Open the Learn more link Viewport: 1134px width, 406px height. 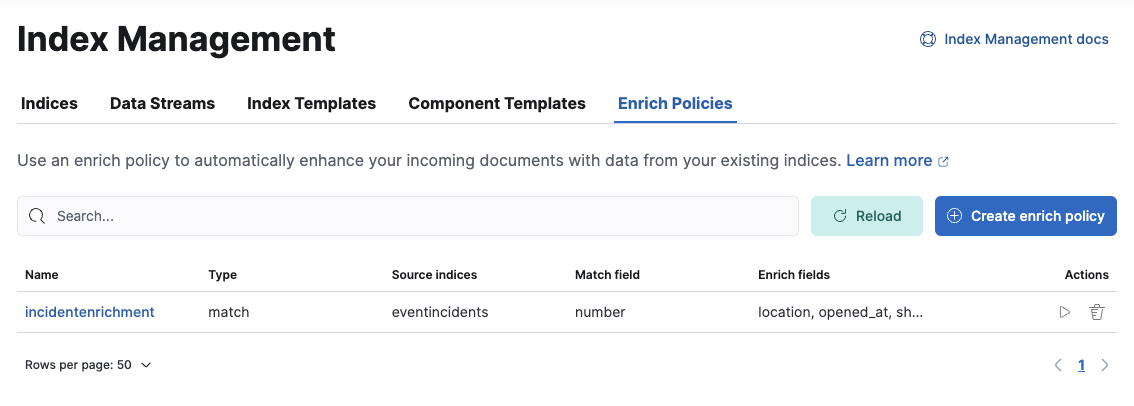888,160
